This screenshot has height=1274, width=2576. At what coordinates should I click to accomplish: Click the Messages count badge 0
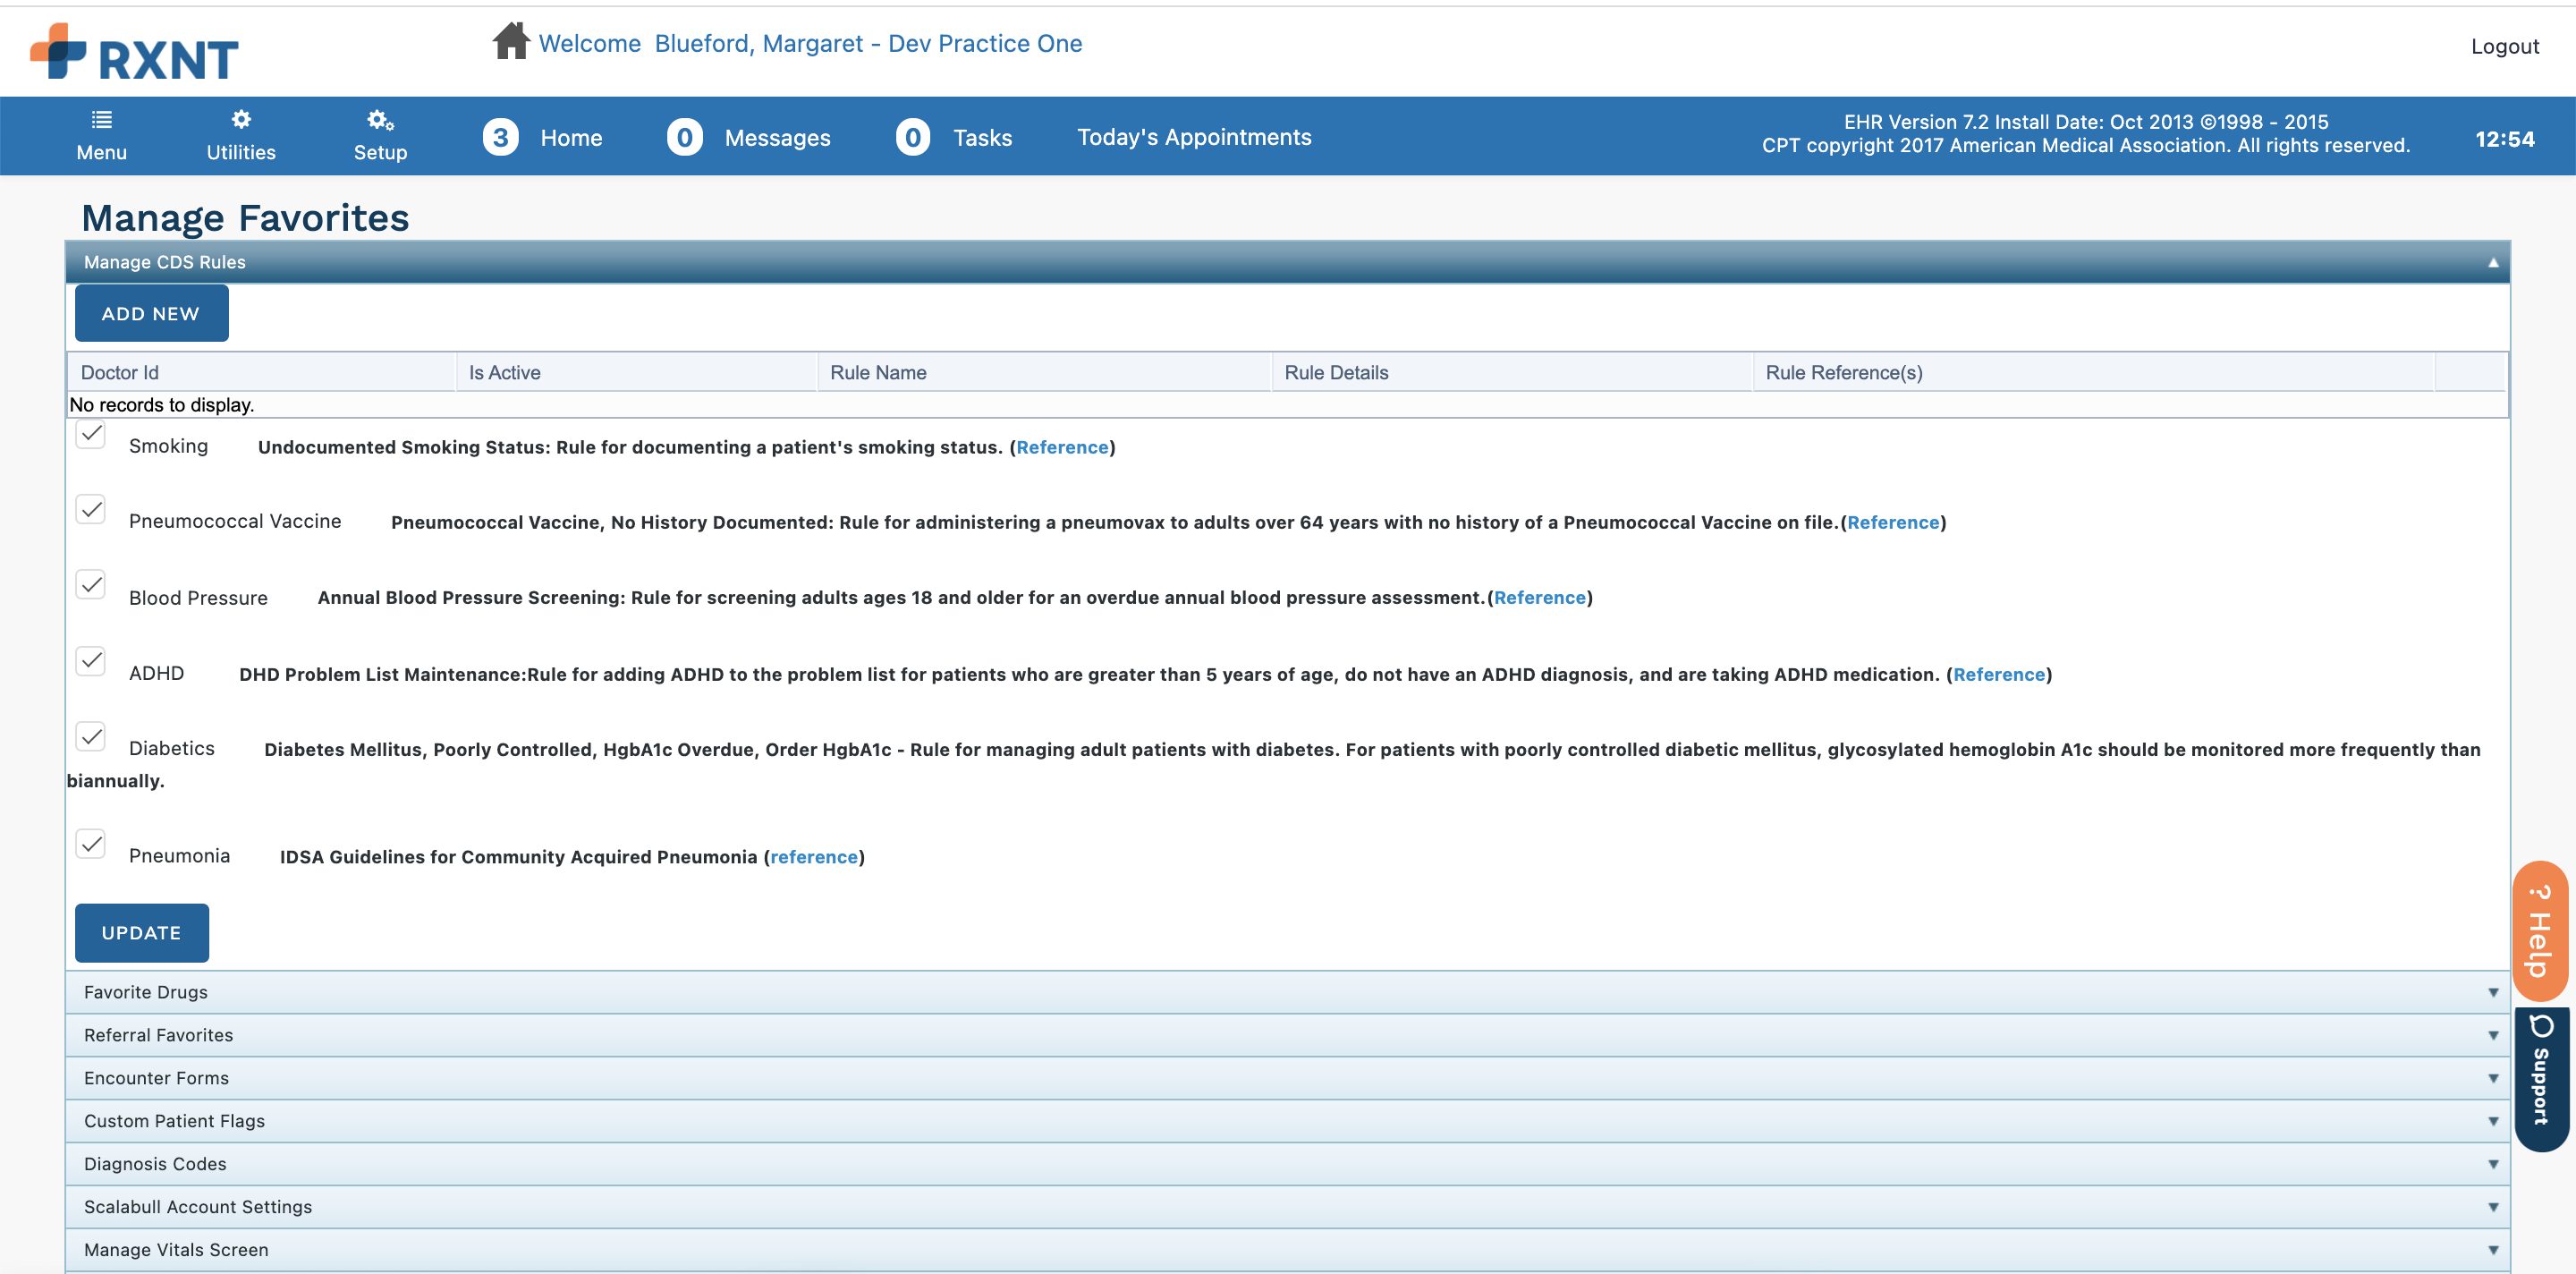(x=684, y=137)
